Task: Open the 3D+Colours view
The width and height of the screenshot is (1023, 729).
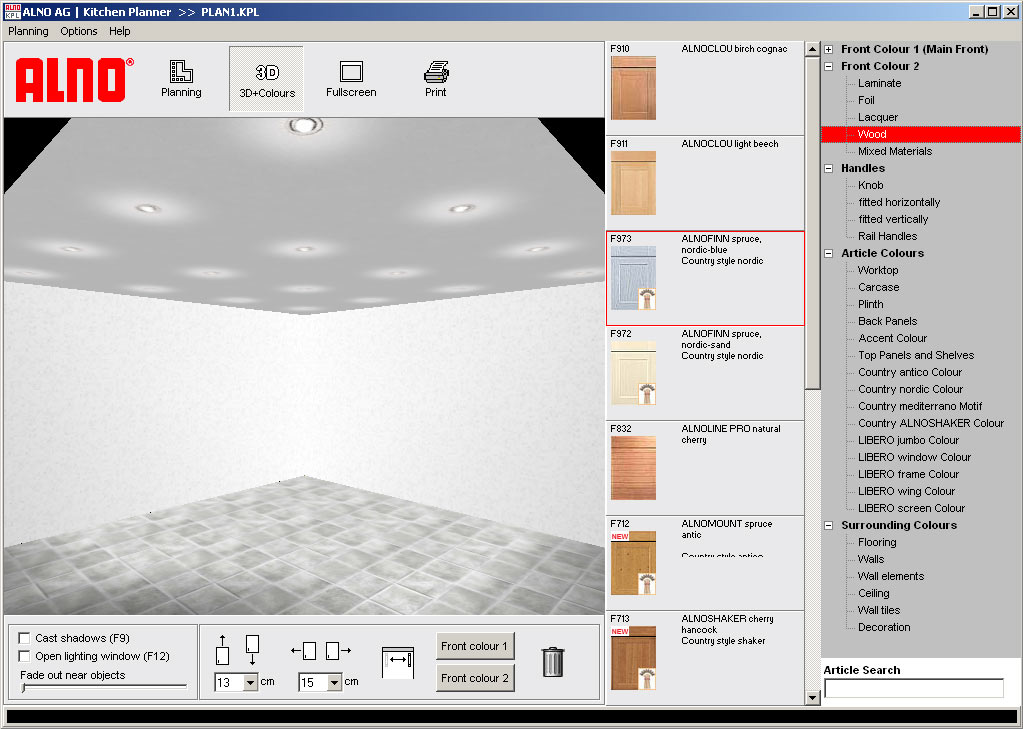Action: click(265, 78)
